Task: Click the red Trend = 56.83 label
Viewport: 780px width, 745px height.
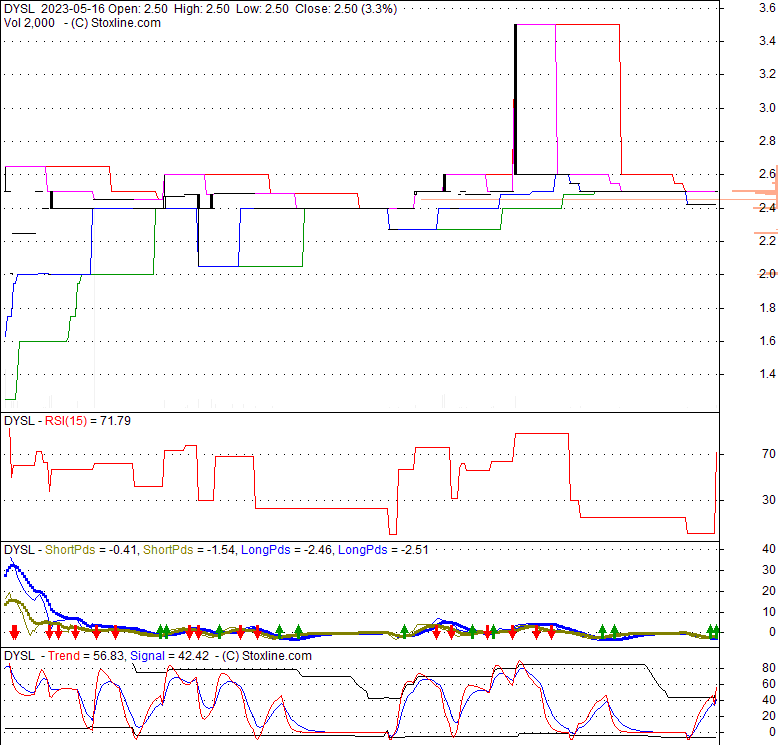Action: point(86,656)
